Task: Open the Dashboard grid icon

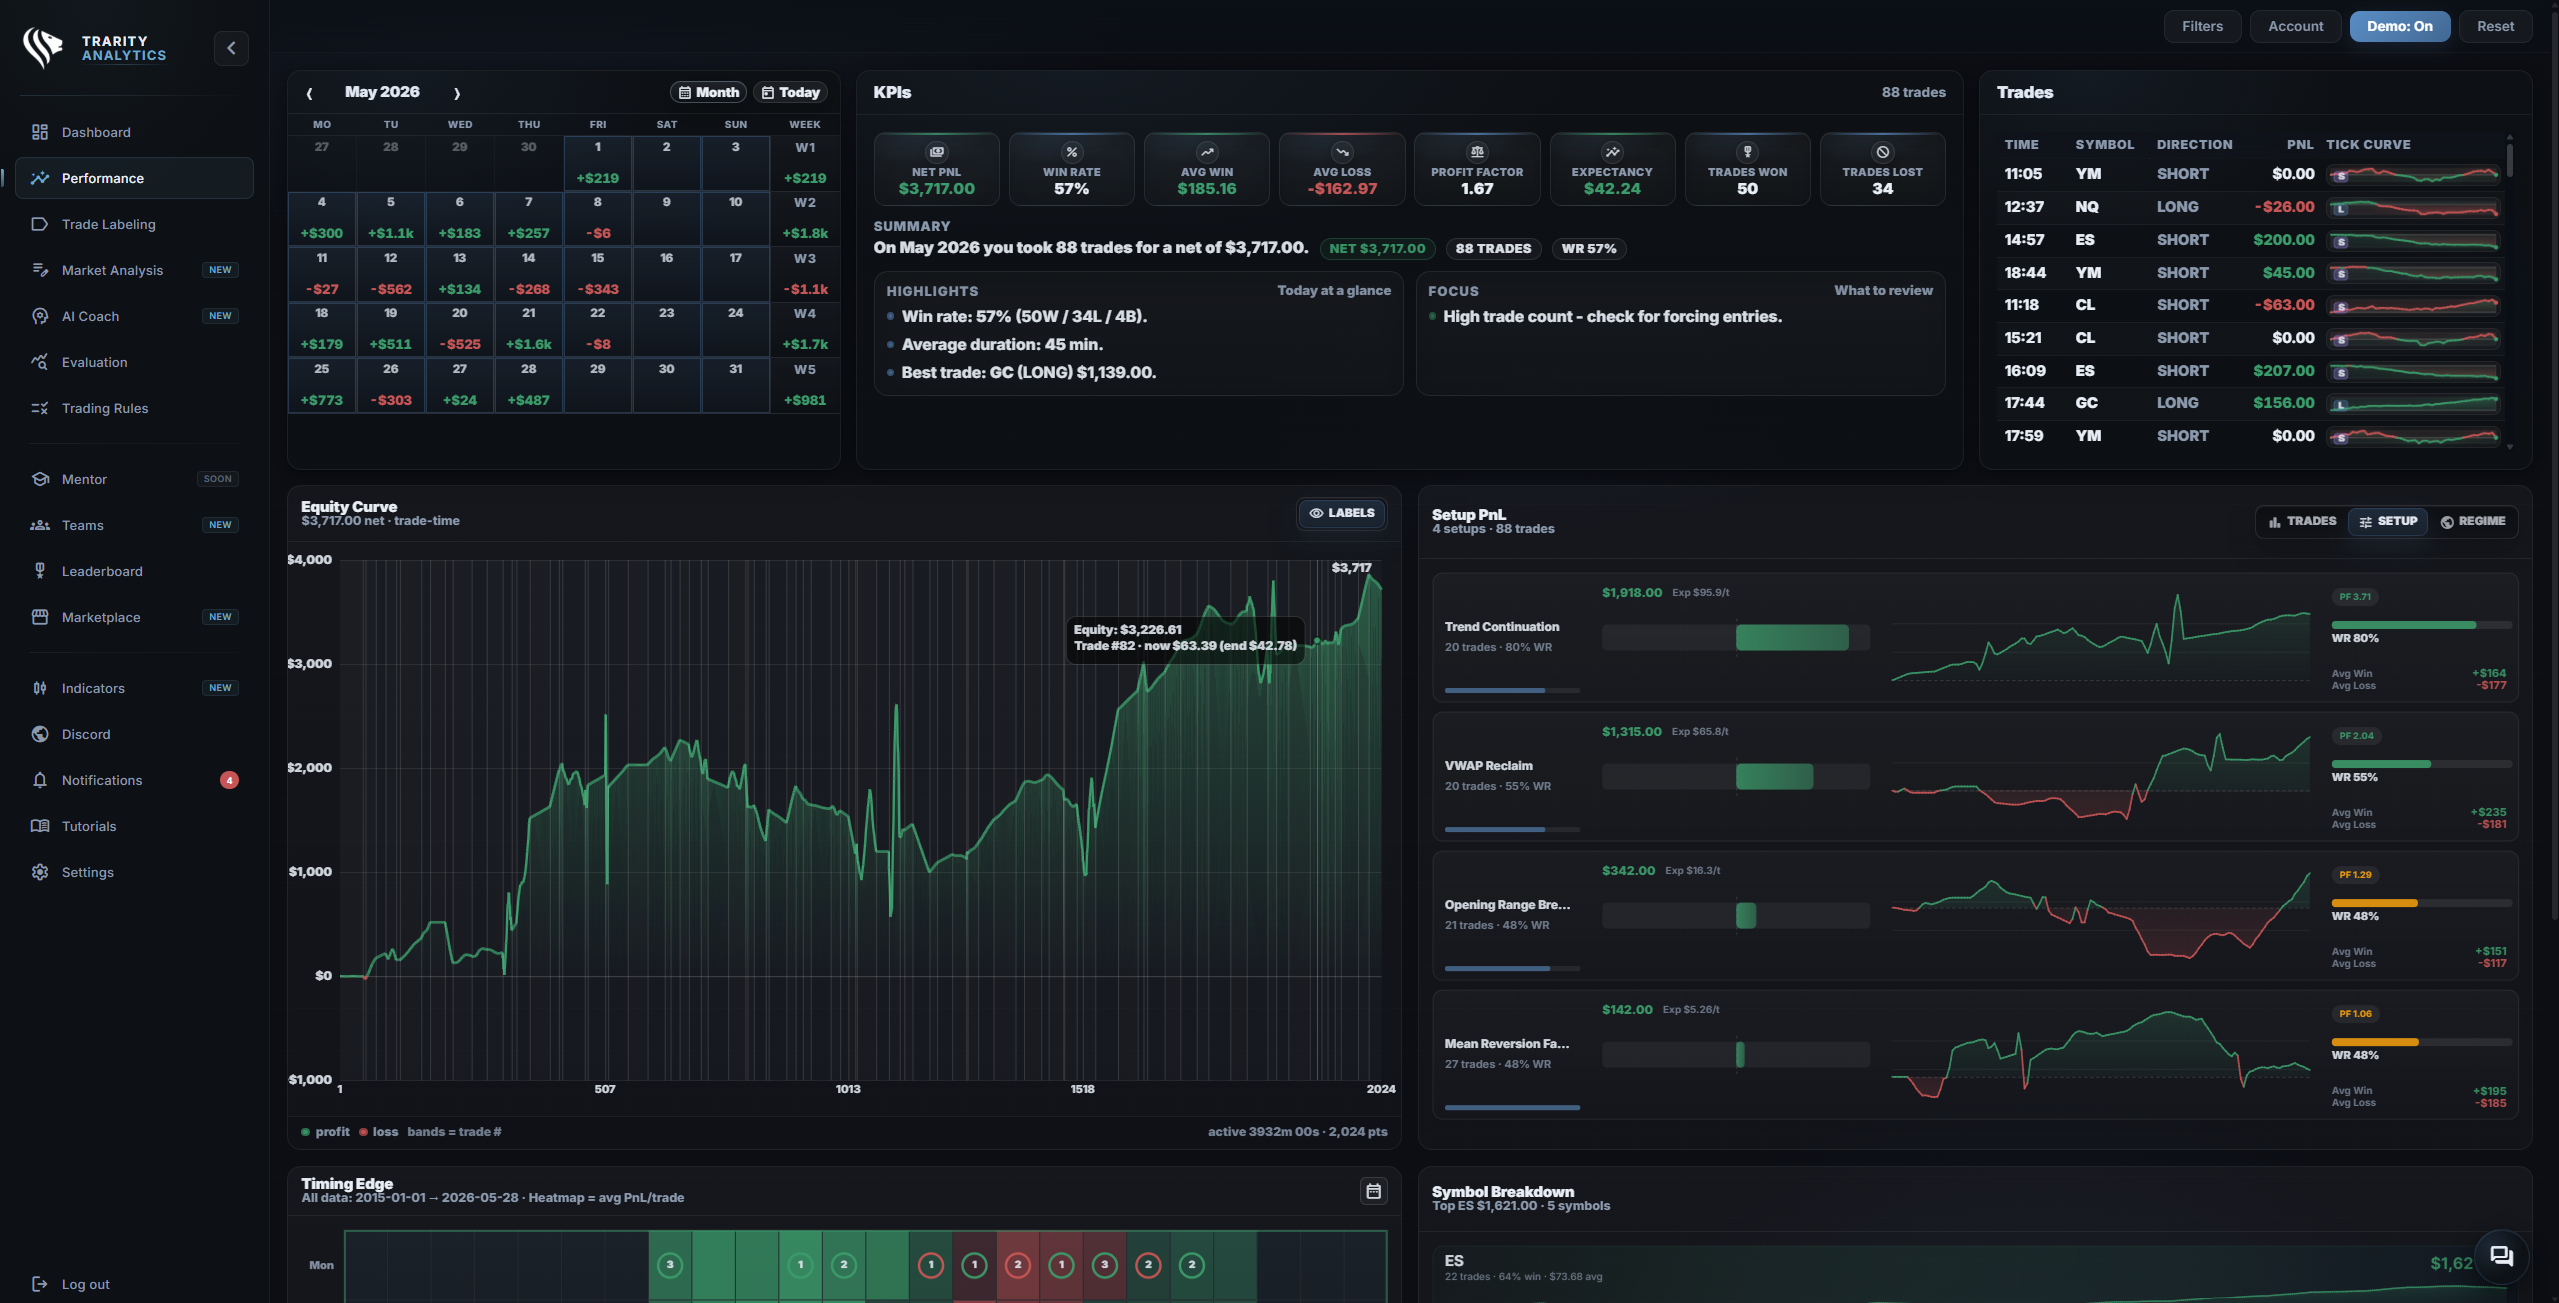Action: [40, 132]
